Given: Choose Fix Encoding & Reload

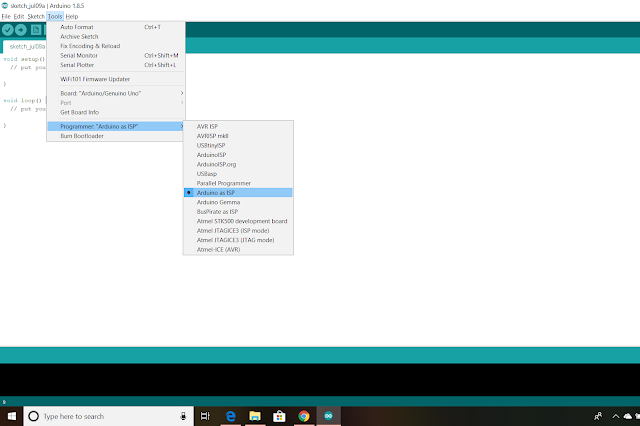Looking at the screenshot, I should point(116,46).
